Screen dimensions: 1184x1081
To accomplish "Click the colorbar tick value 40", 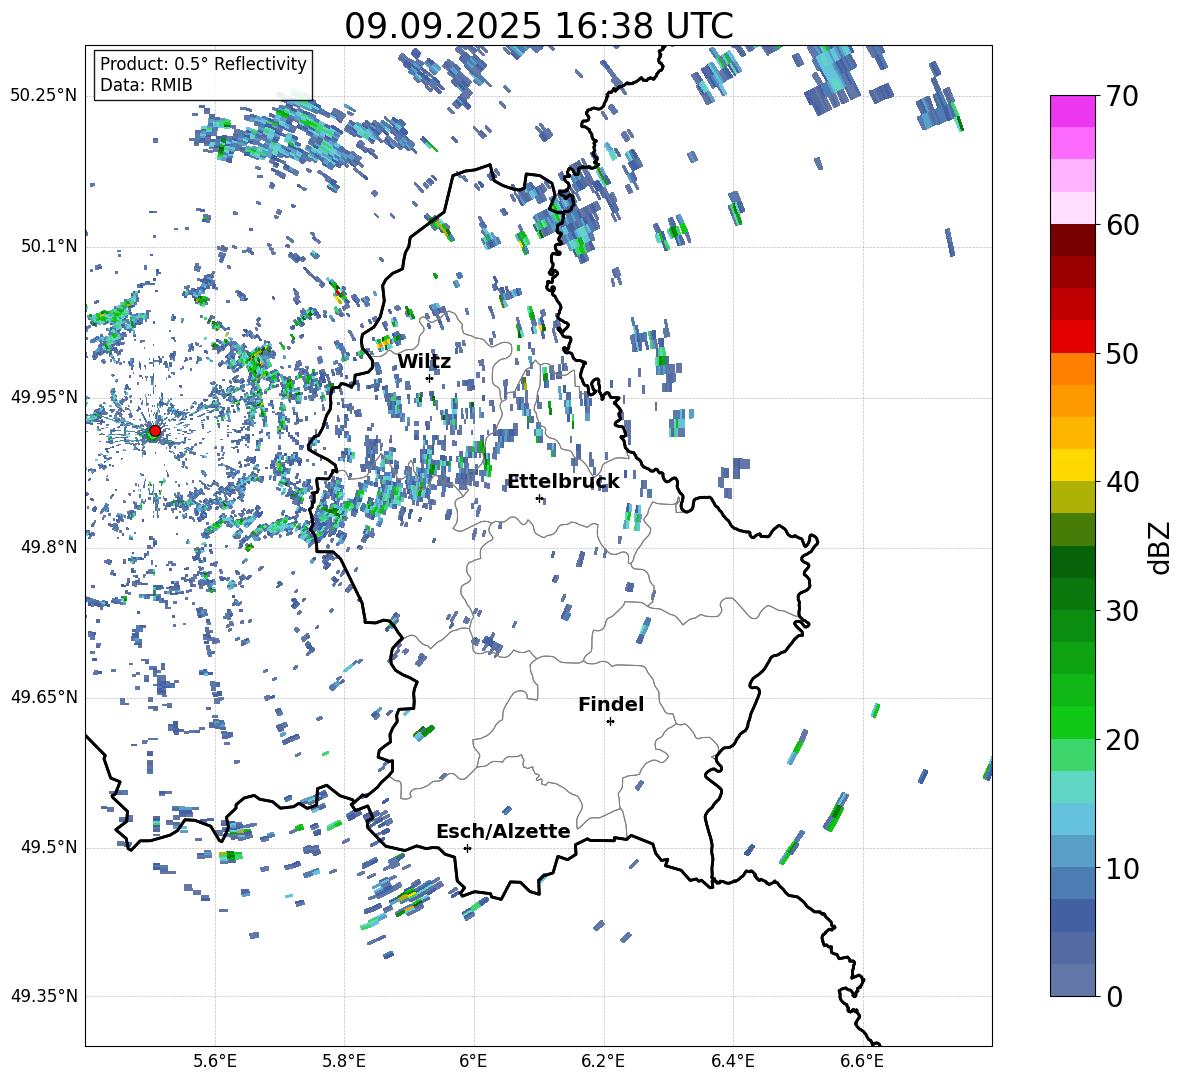I will [x=1122, y=482].
